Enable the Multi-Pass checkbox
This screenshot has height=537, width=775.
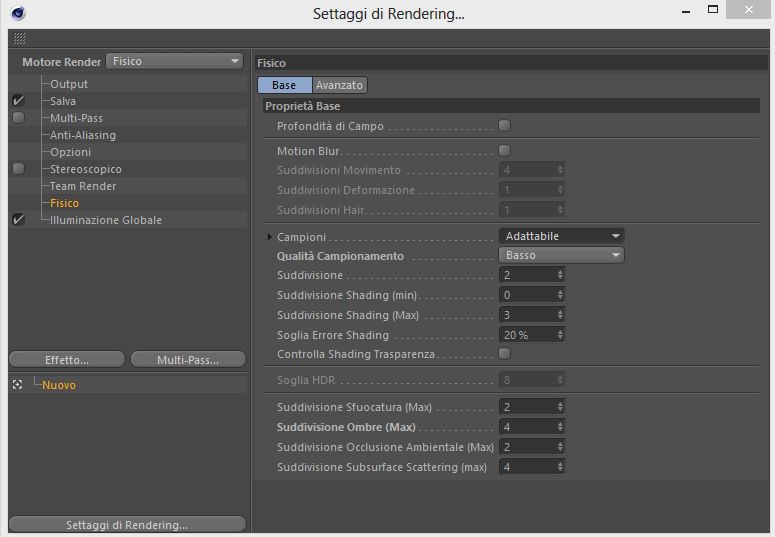click(x=18, y=118)
